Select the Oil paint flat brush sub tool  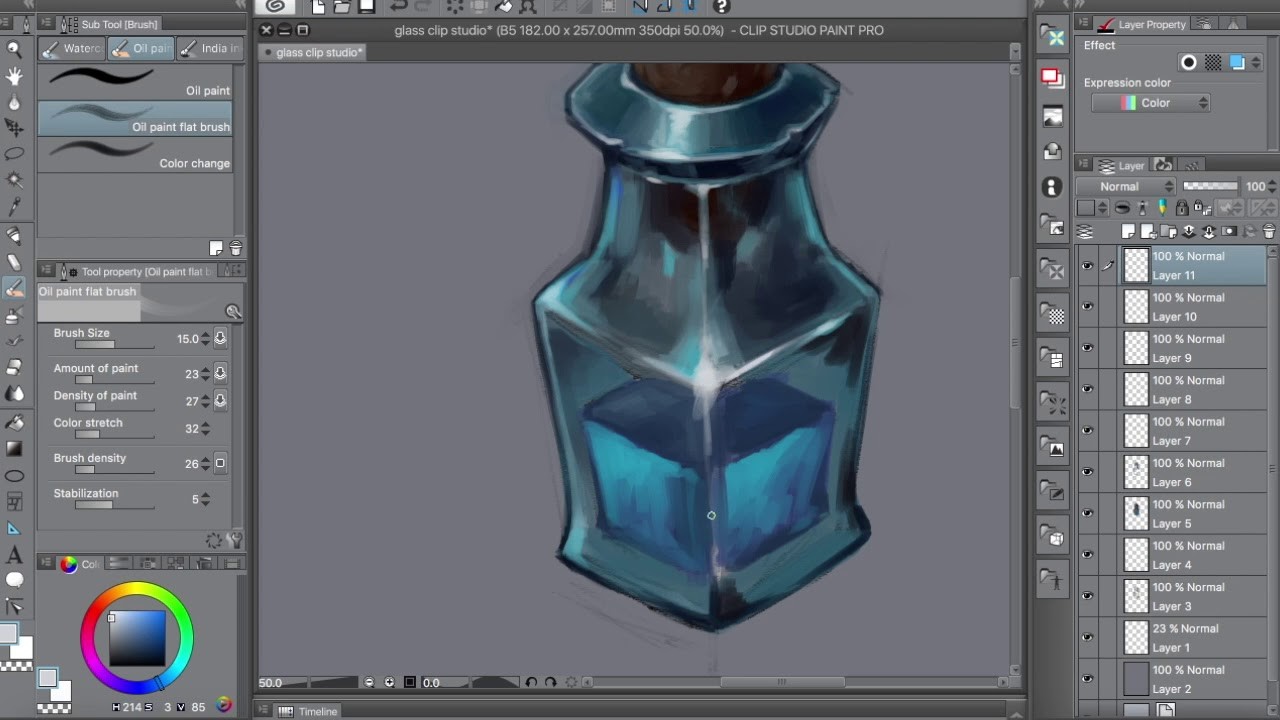135,120
